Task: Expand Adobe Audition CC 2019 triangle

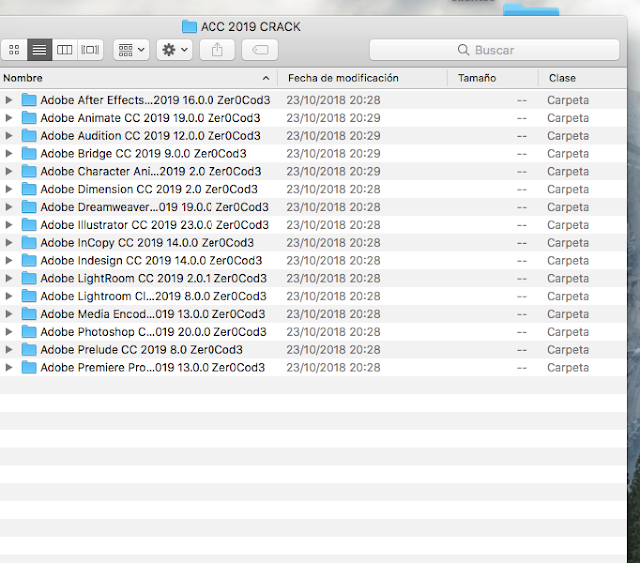Action: pos(9,136)
